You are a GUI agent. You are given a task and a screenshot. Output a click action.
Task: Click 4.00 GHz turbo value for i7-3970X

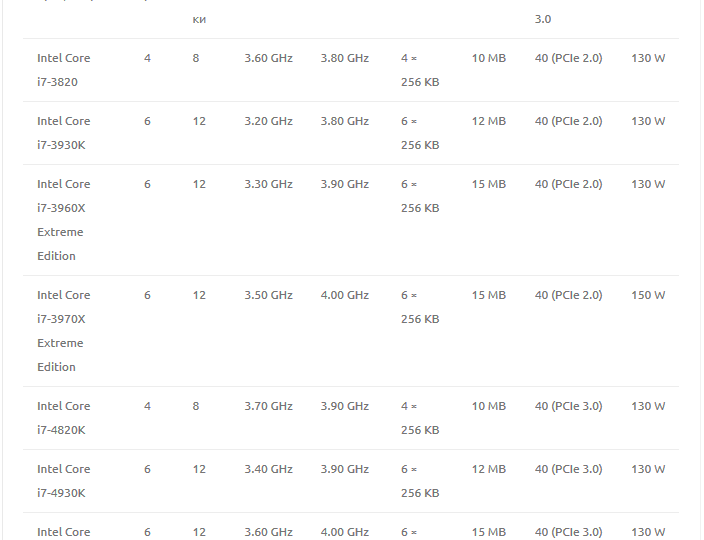click(344, 295)
